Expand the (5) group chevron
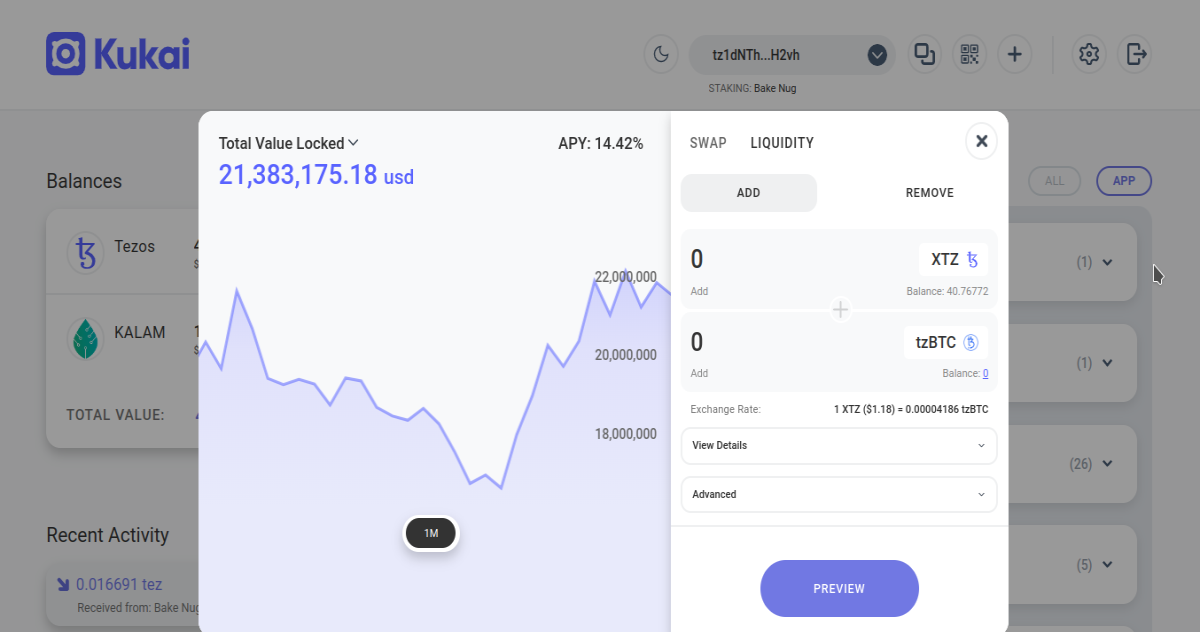This screenshot has width=1200, height=632. click(x=1107, y=565)
